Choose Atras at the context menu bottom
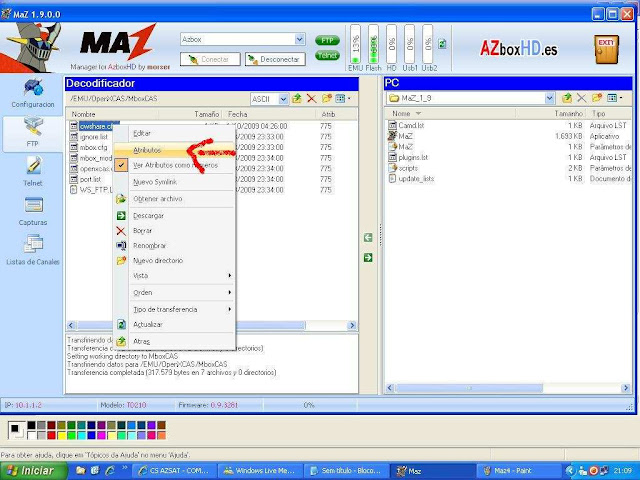Image resolution: width=640 pixels, height=480 pixels. coord(174,341)
